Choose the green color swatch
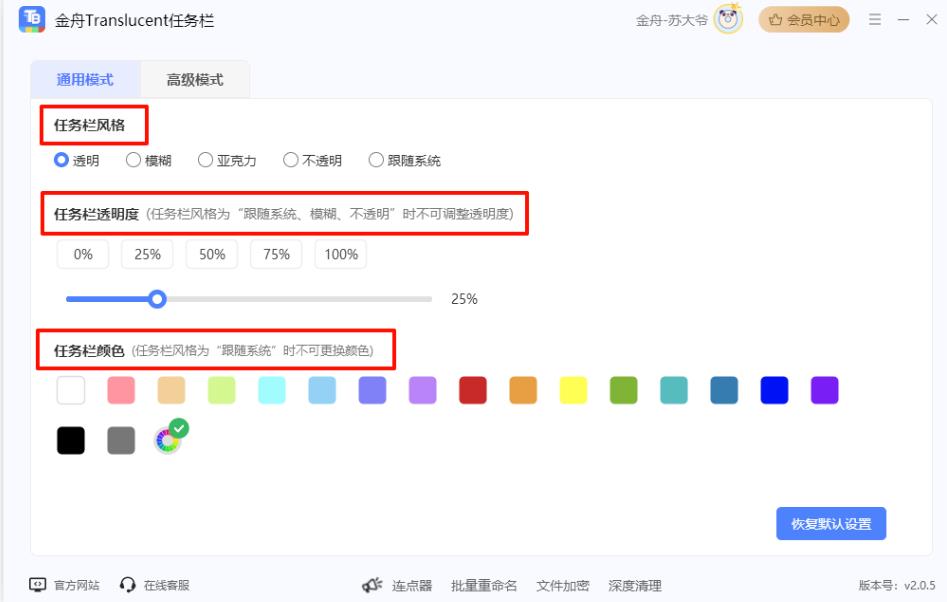The height and width of the screenshot is (602, 947). point(623,390)
